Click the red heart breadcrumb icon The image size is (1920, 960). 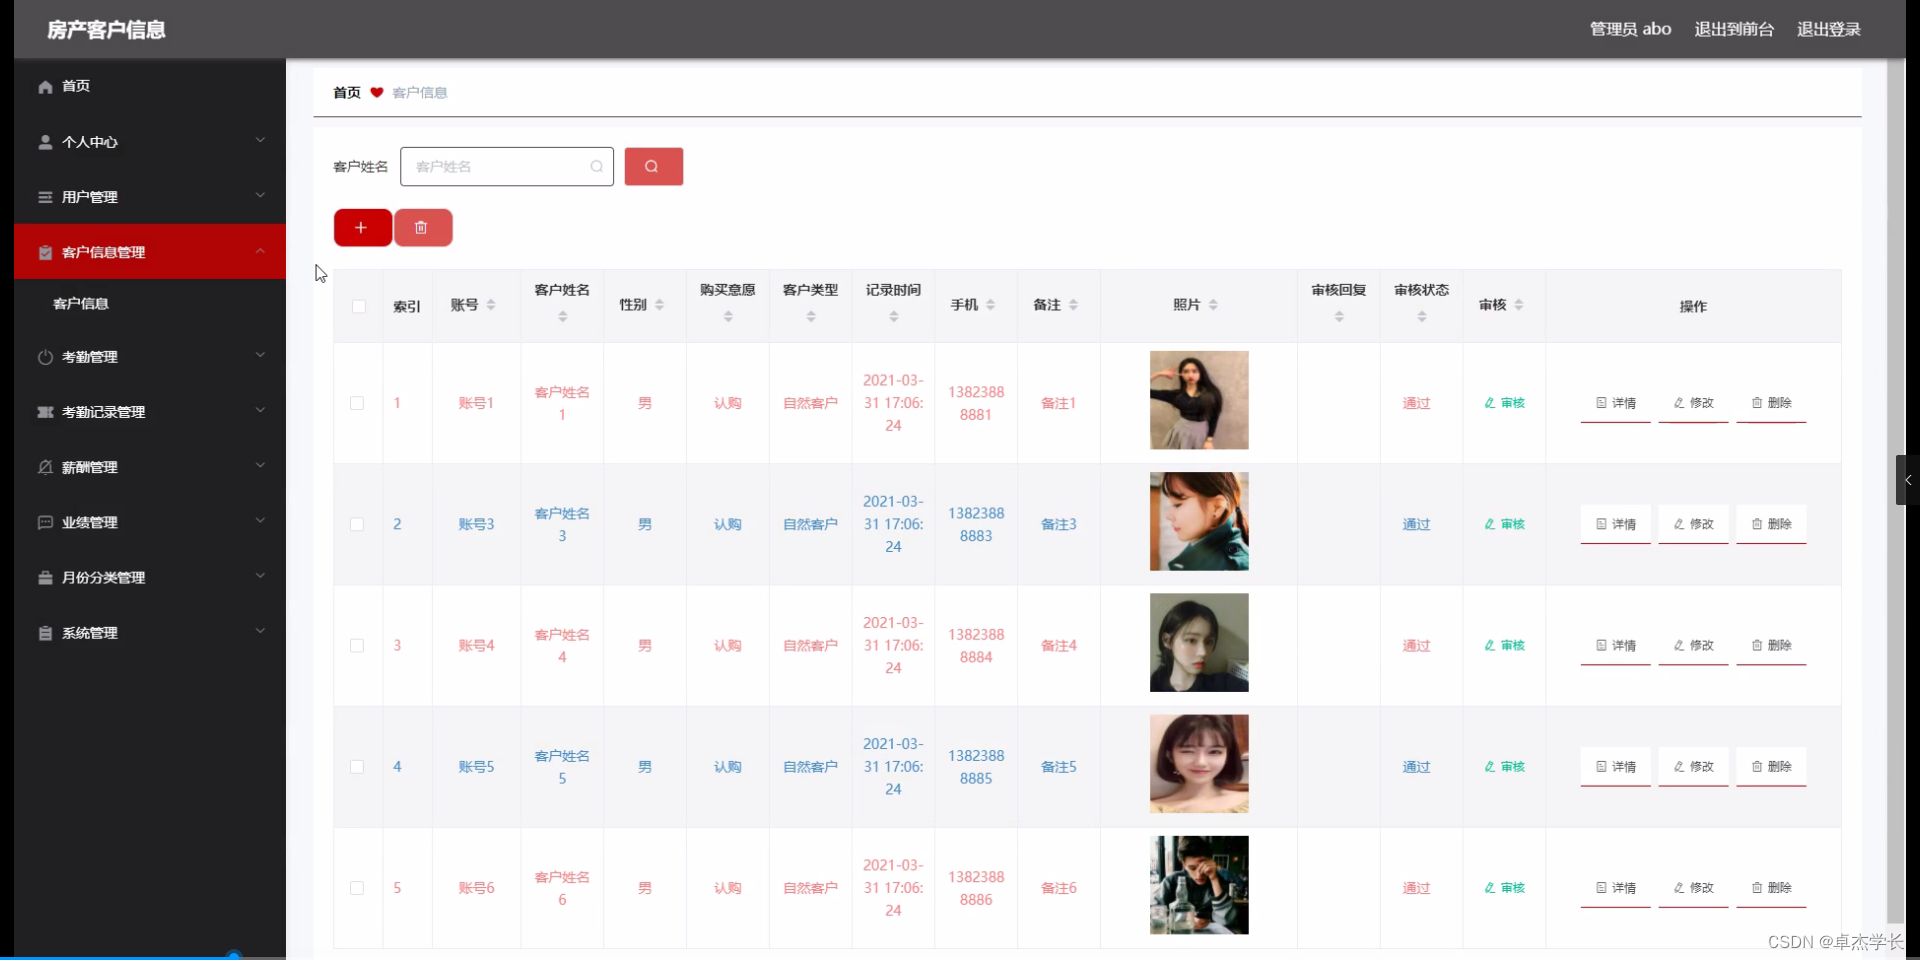click(x=377, y=93)
